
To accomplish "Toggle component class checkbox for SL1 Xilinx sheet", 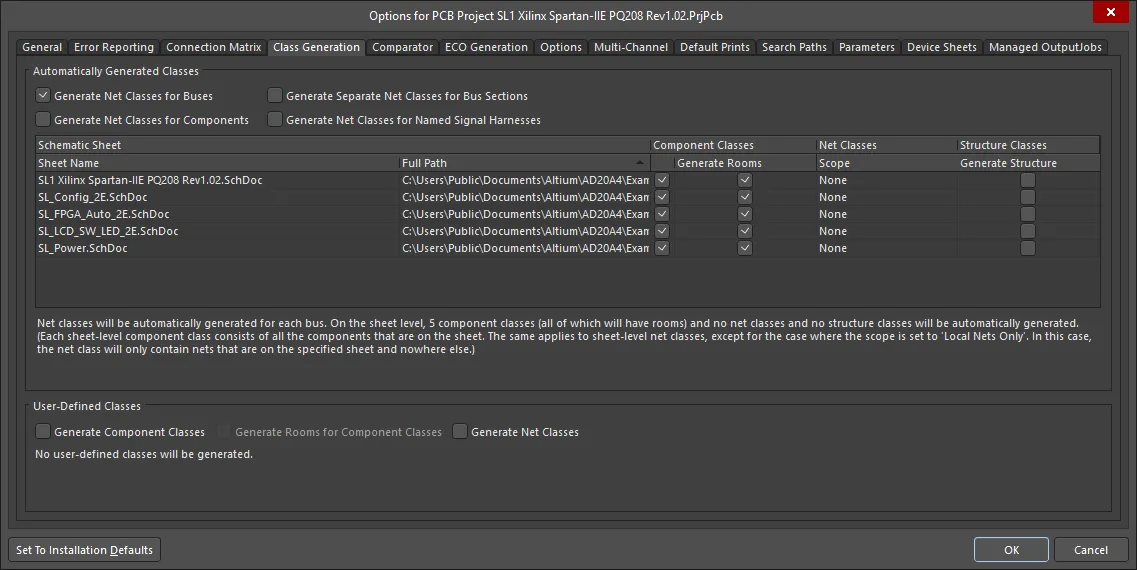I will point(662,180).
